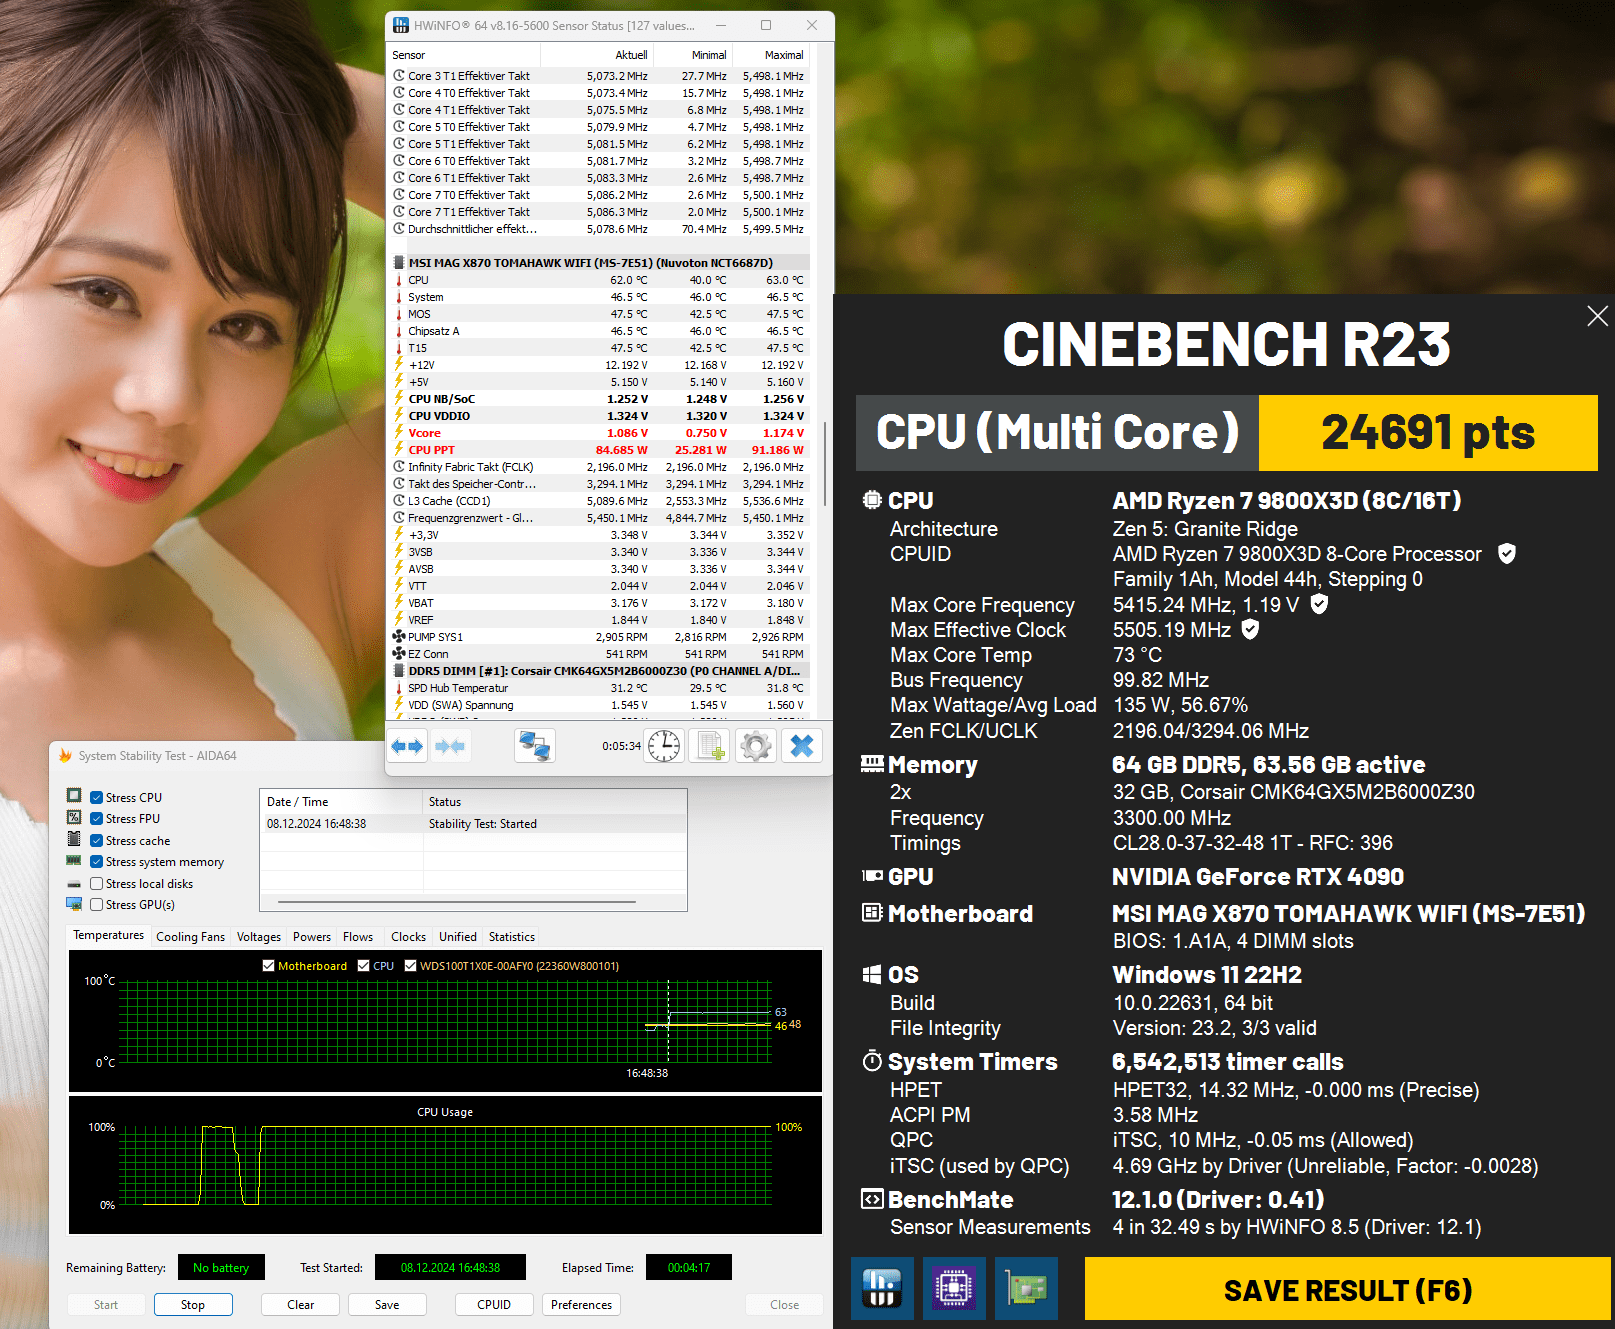Click percent icon next to Stress FPU
The width and height of the screenshot is (1615, 1329).
[74, 817]
